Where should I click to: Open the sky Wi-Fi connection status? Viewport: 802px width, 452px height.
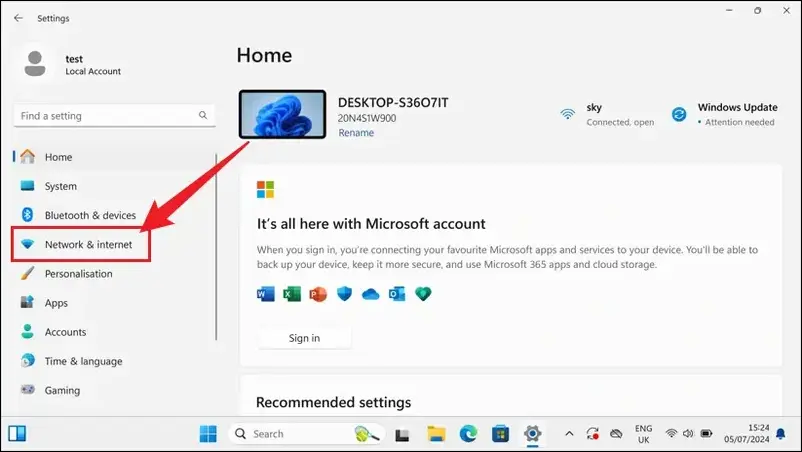pyautogui.click(x=607, y=115)
